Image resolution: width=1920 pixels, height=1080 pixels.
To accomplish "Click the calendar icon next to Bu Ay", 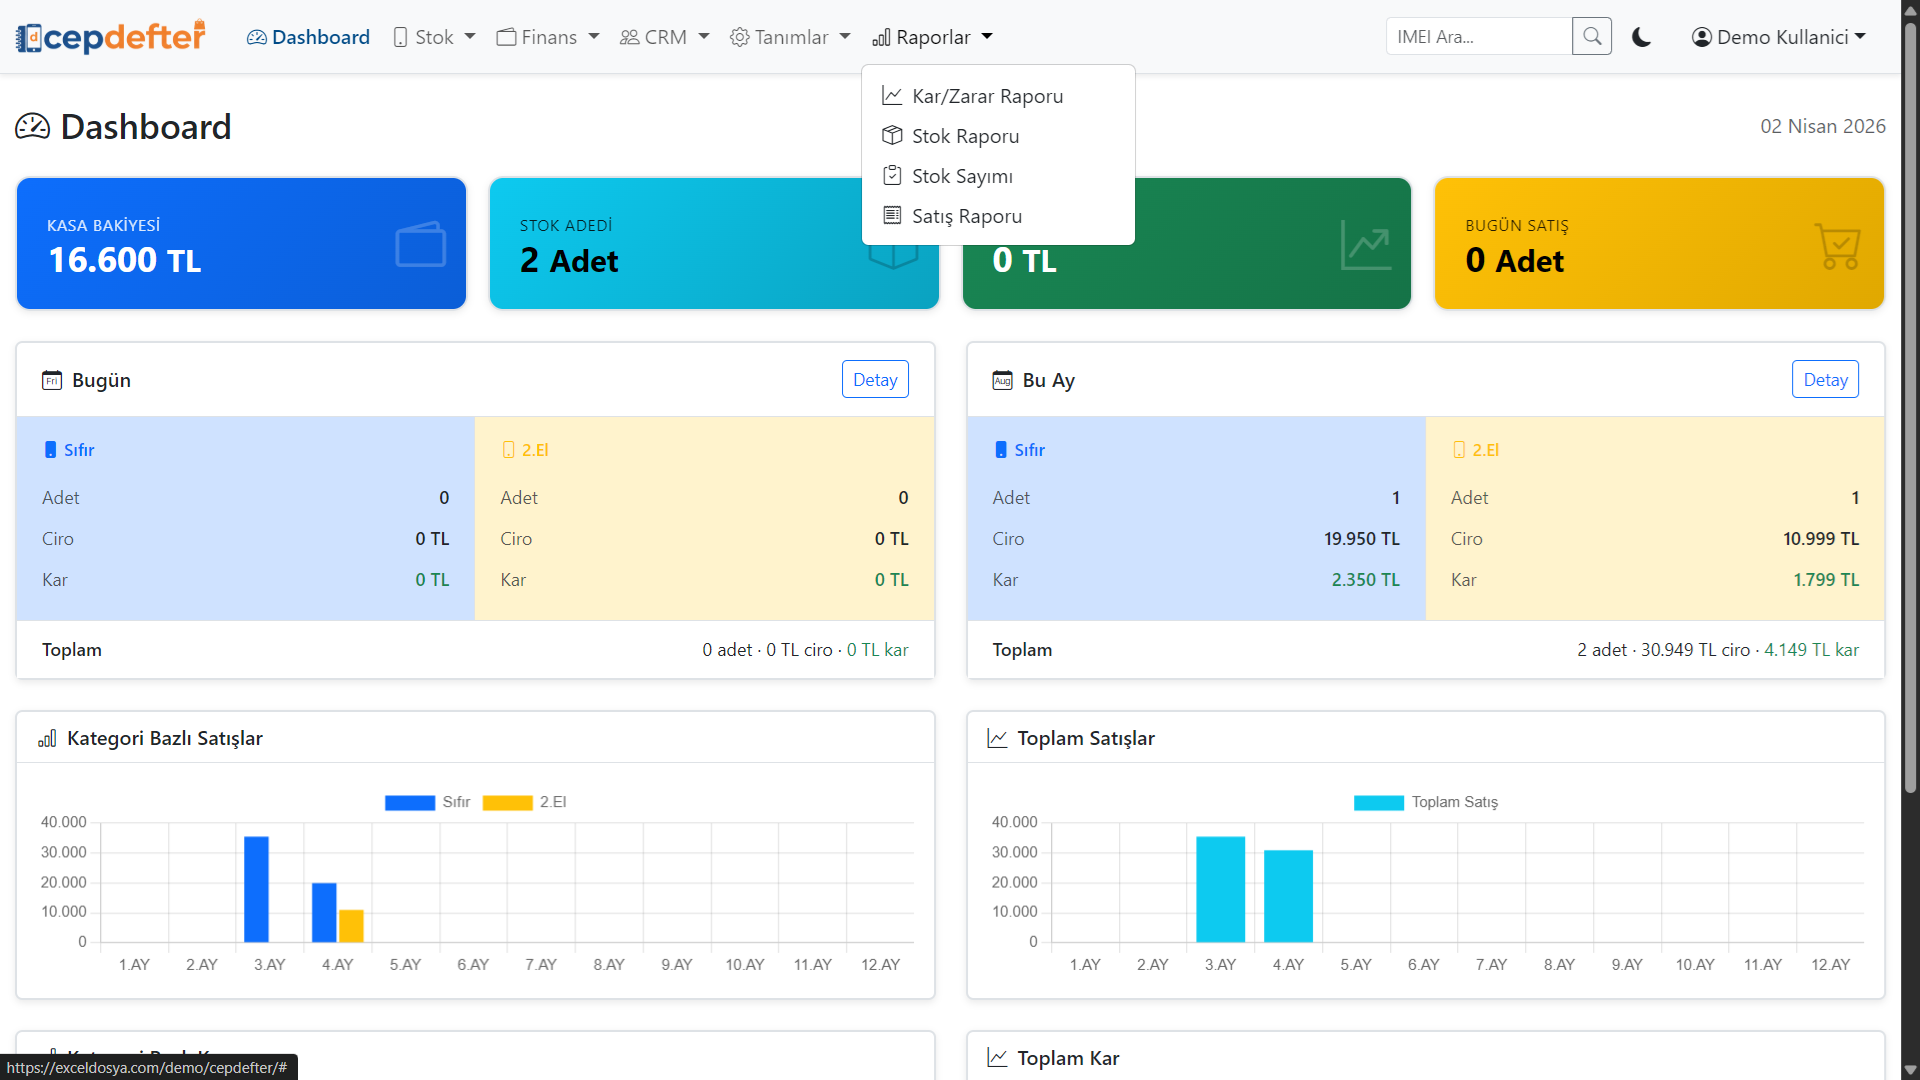I will pyautogui.click(x=1002, y=380).
